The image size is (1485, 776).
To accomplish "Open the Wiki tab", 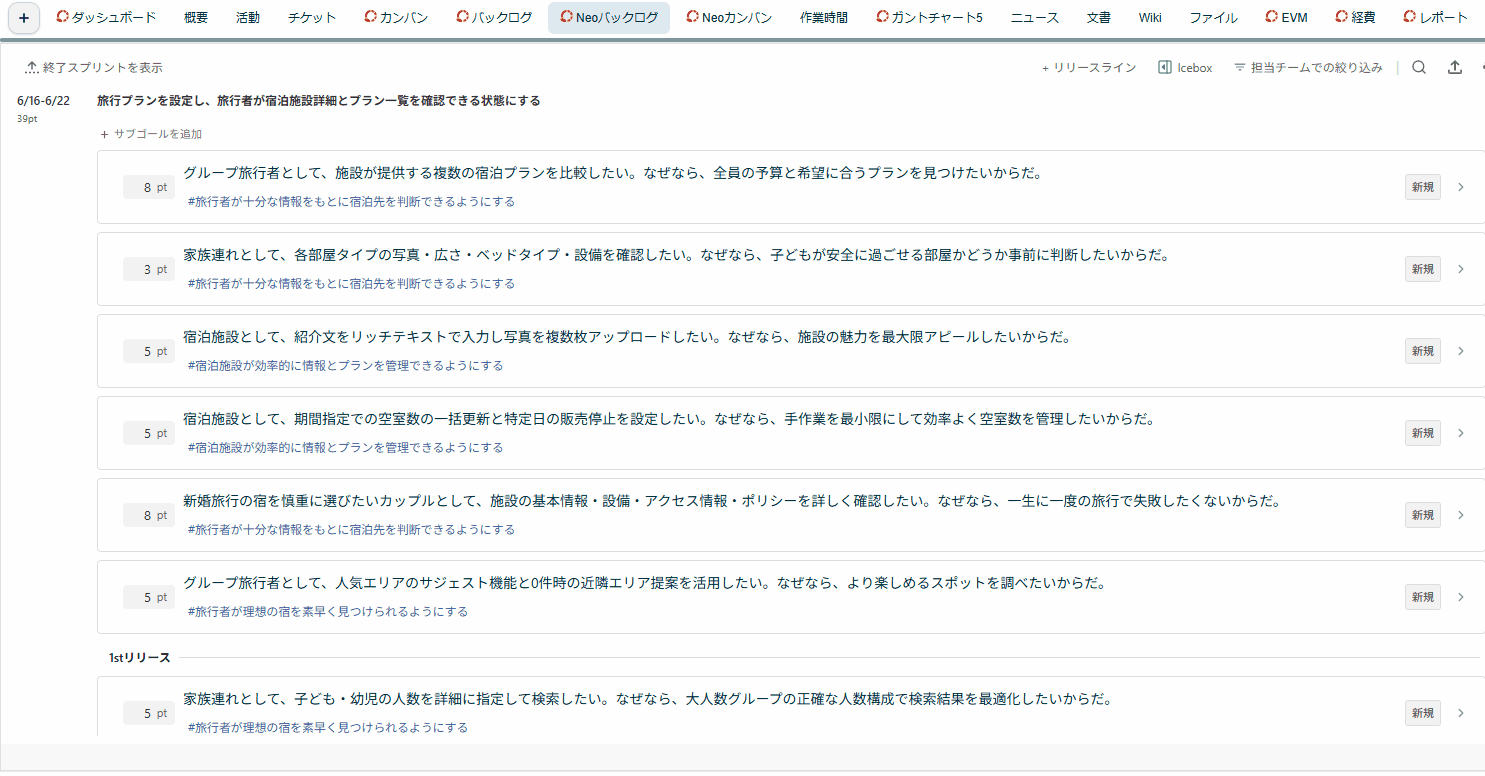I will pyautogui.click(x=1150, y=17).
